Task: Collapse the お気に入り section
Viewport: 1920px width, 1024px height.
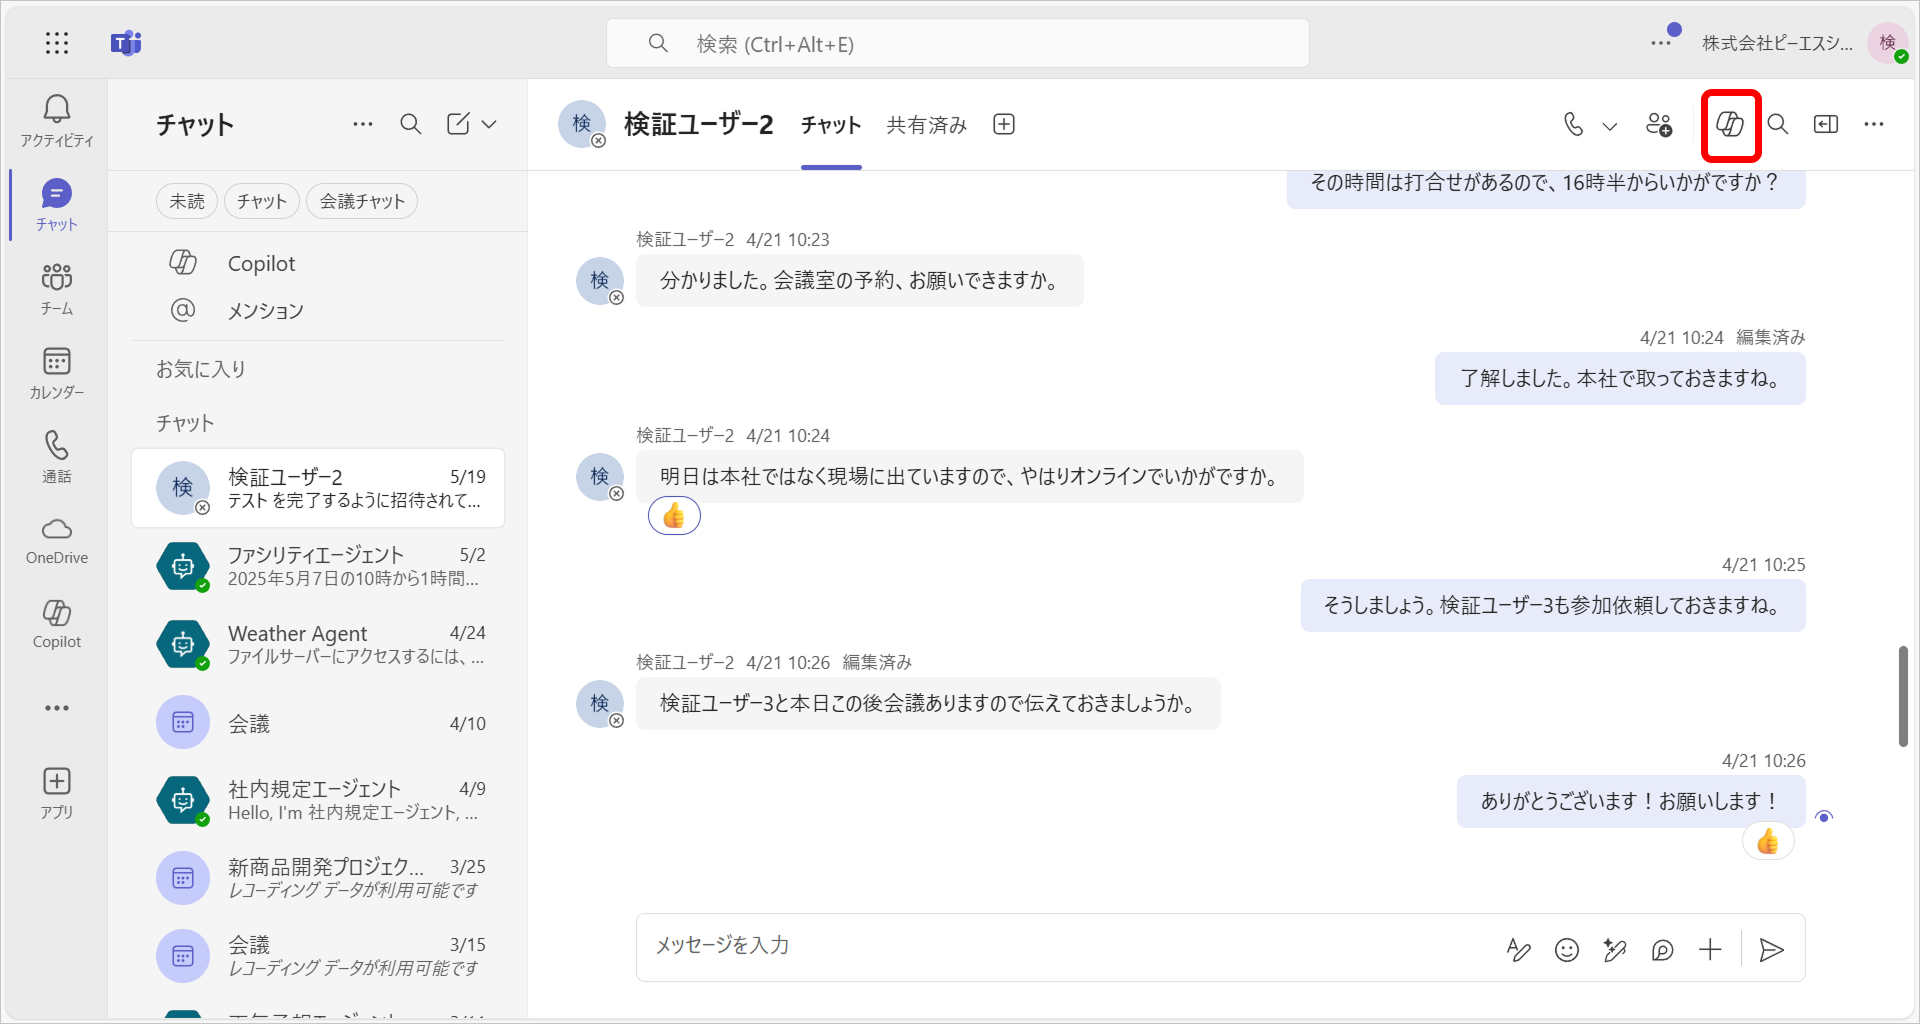Action: pyautogui.click(x=201, y=369)
